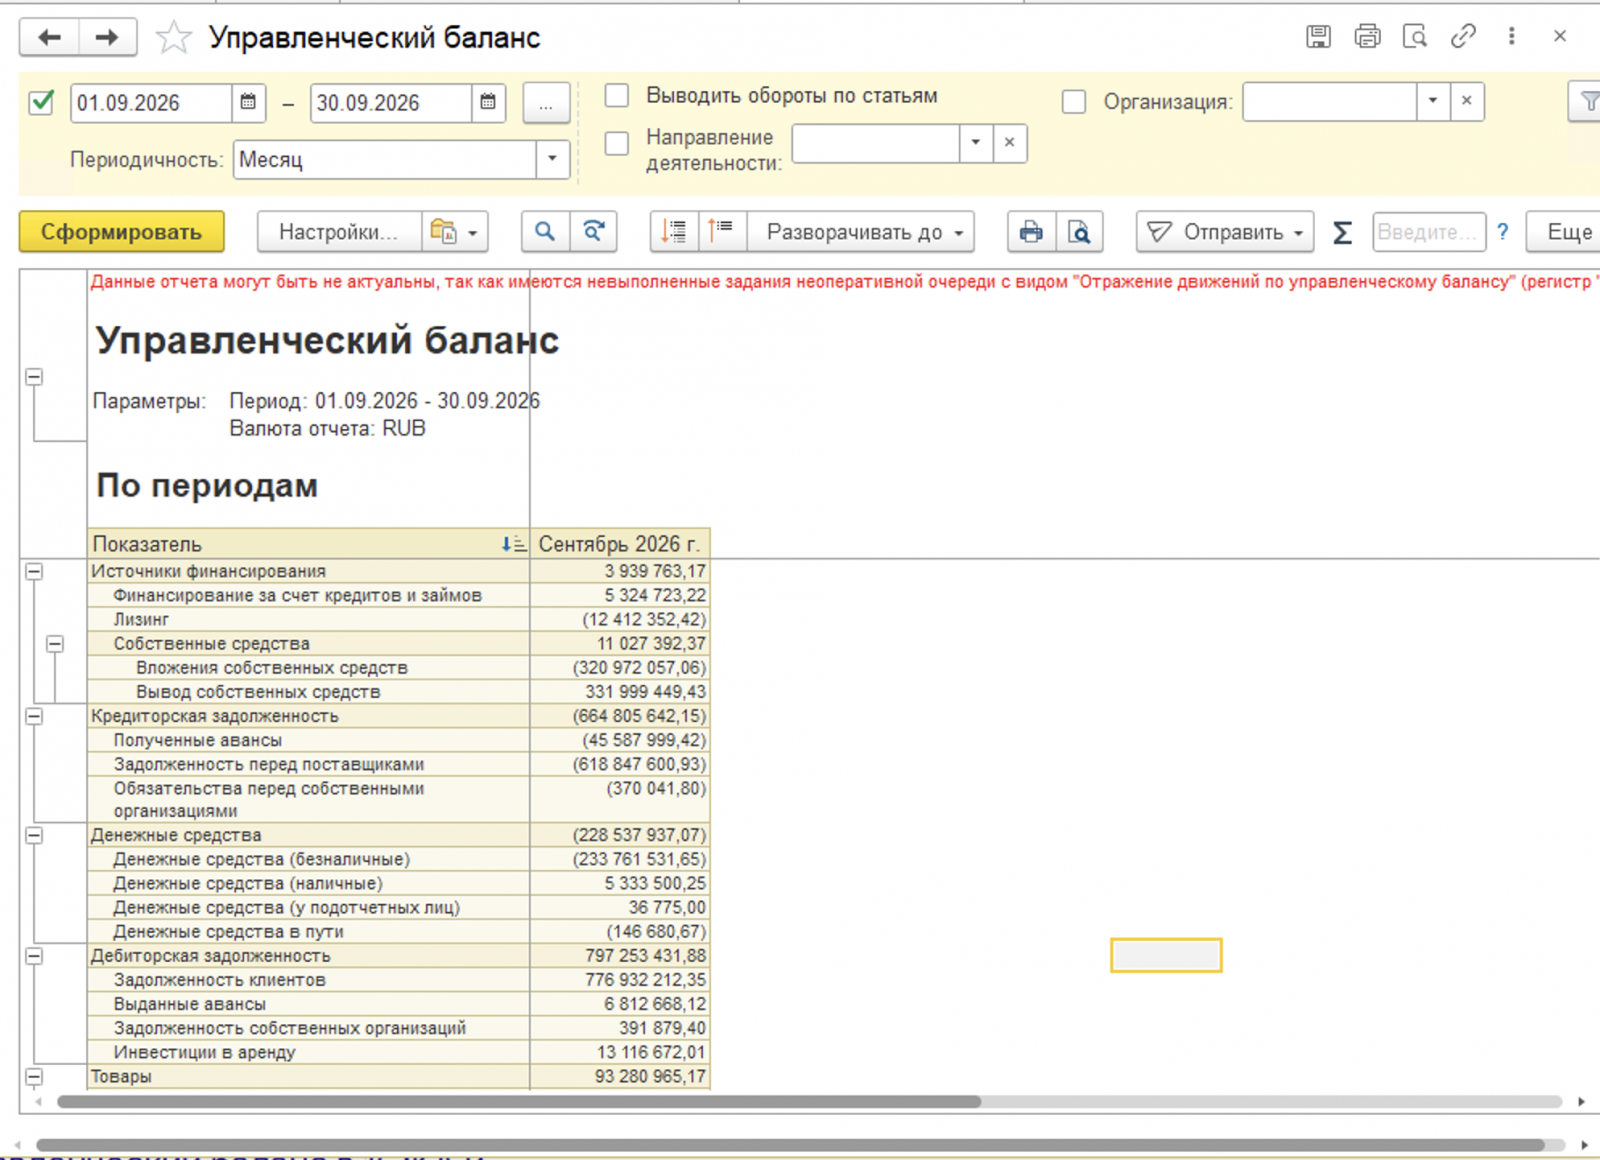Screen dimensions: 1600x1160
Task: Click the printer icon in the title bar
Action: click(x=1367, y=37)
